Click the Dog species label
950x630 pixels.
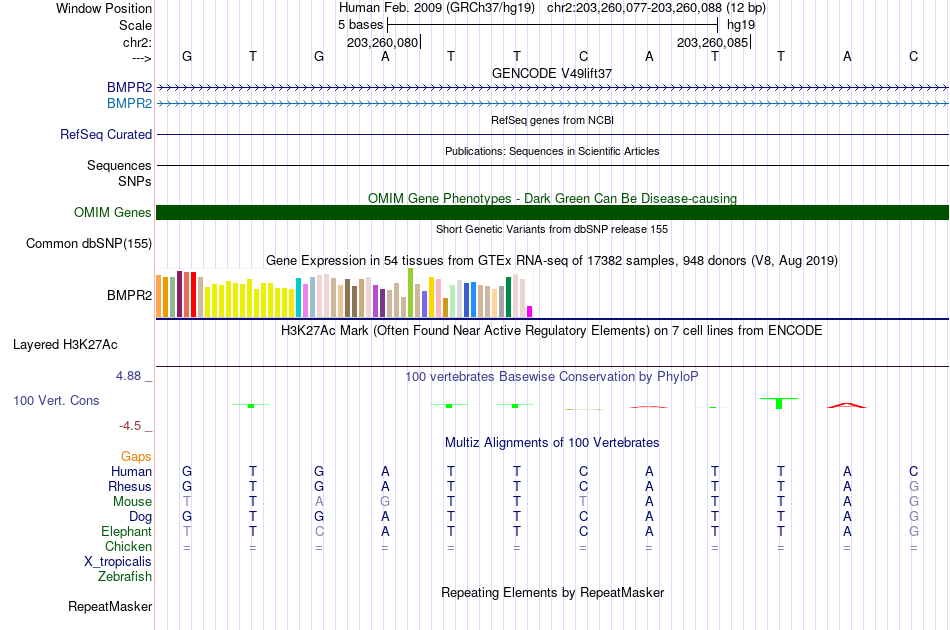point(140,517)
